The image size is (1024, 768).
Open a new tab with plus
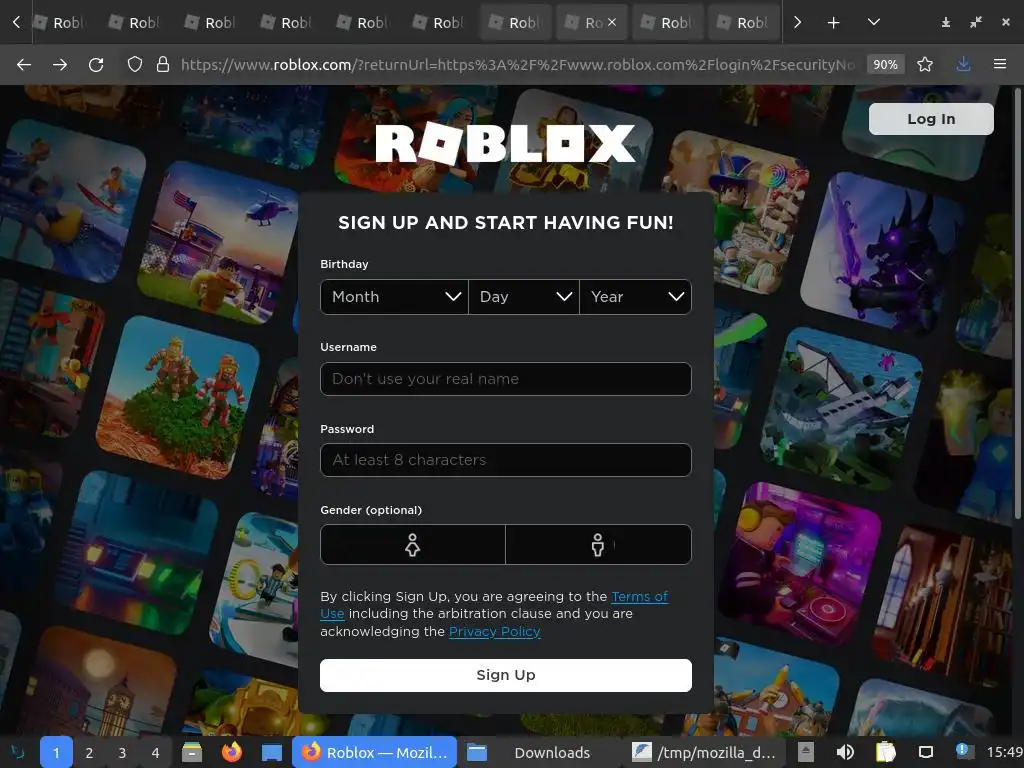click(x=833, y=23)
